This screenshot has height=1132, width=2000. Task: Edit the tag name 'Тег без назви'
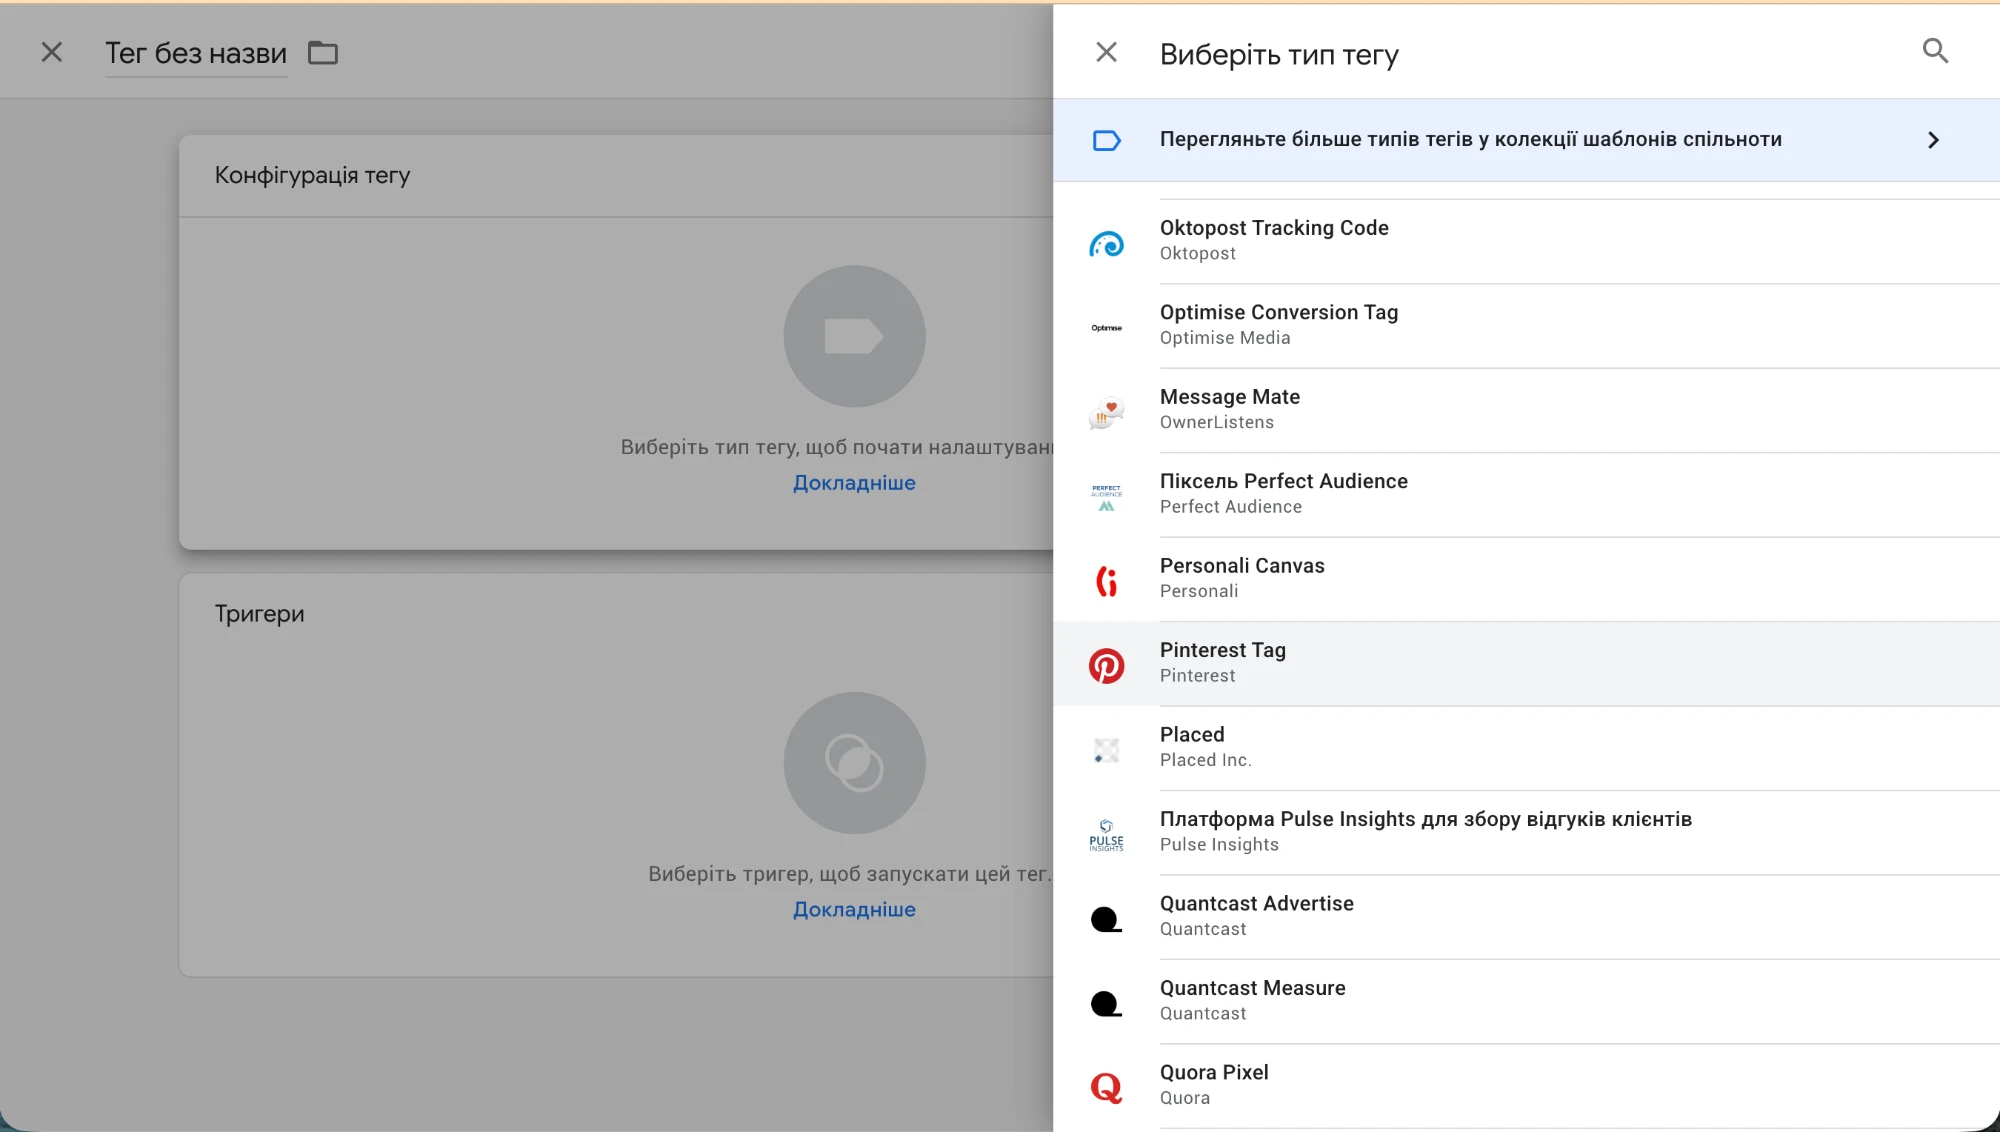tap(196, 54)
